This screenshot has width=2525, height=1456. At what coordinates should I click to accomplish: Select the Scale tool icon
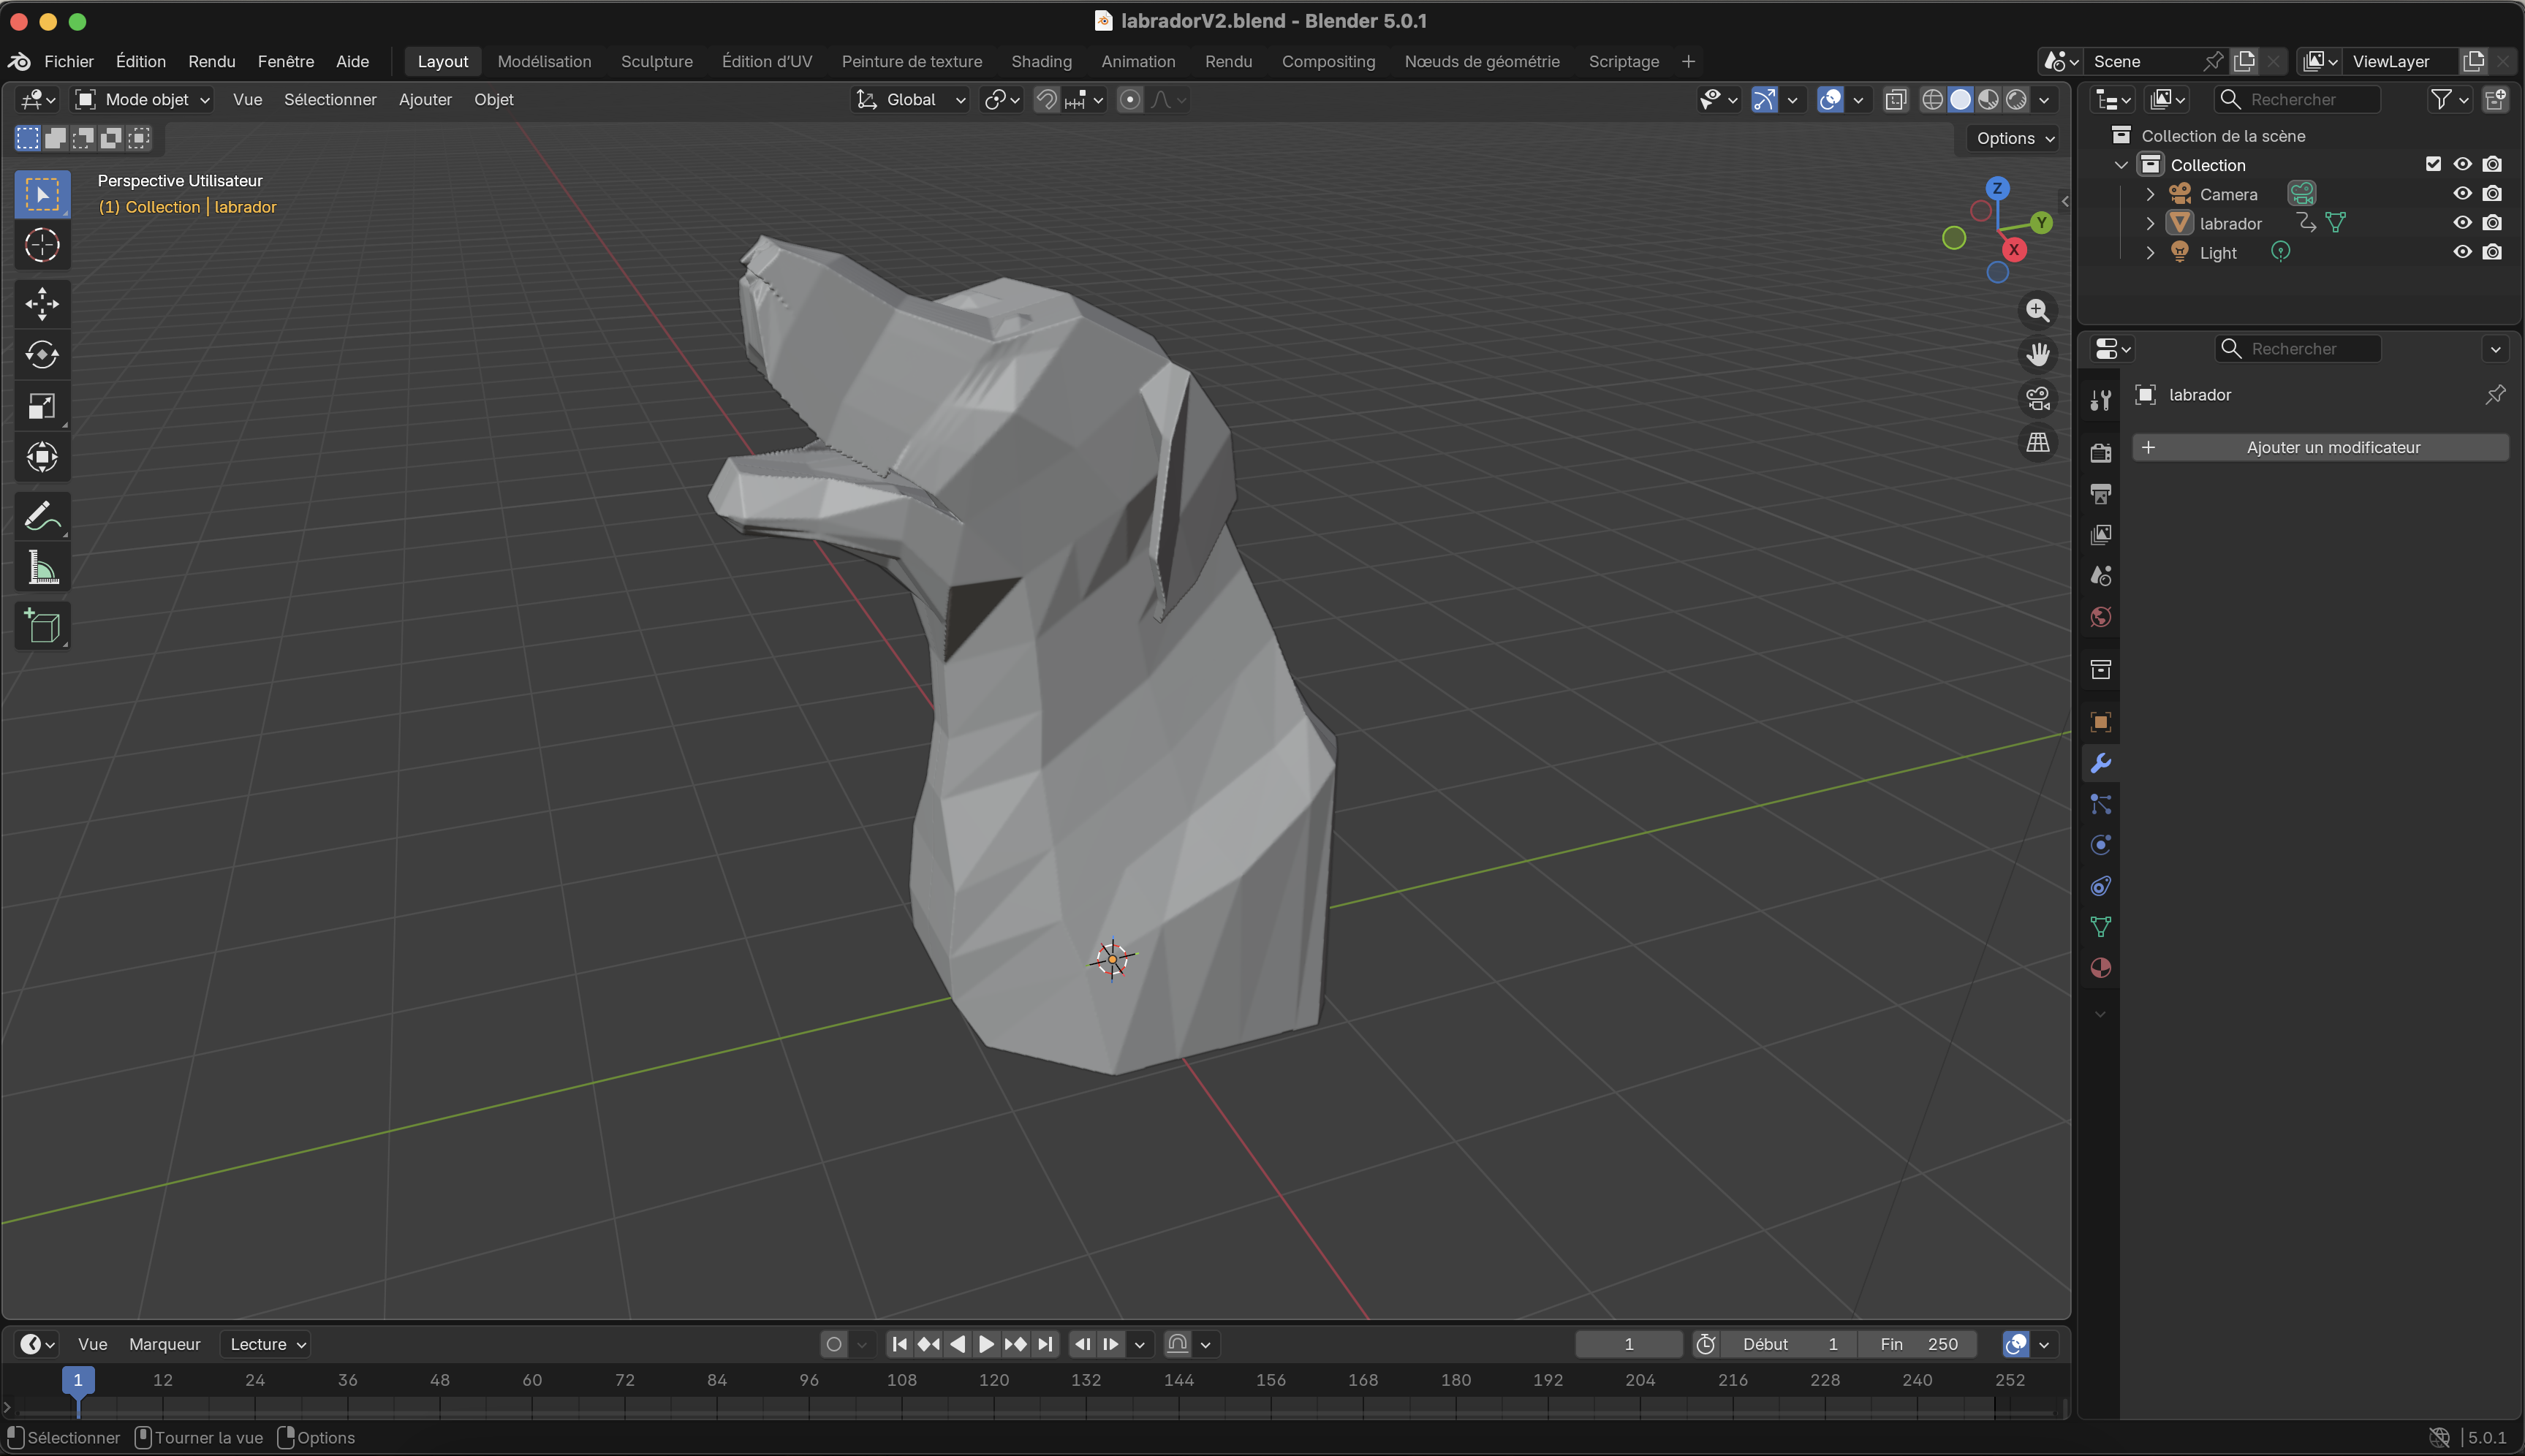pyautogui.click(x=42, y=406)
